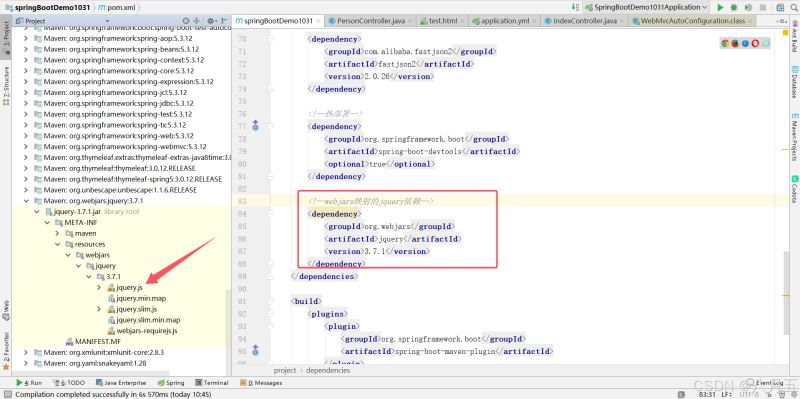Click the scroll-from-source target icon
Screen dimensions: 800x399
point(186,21)
